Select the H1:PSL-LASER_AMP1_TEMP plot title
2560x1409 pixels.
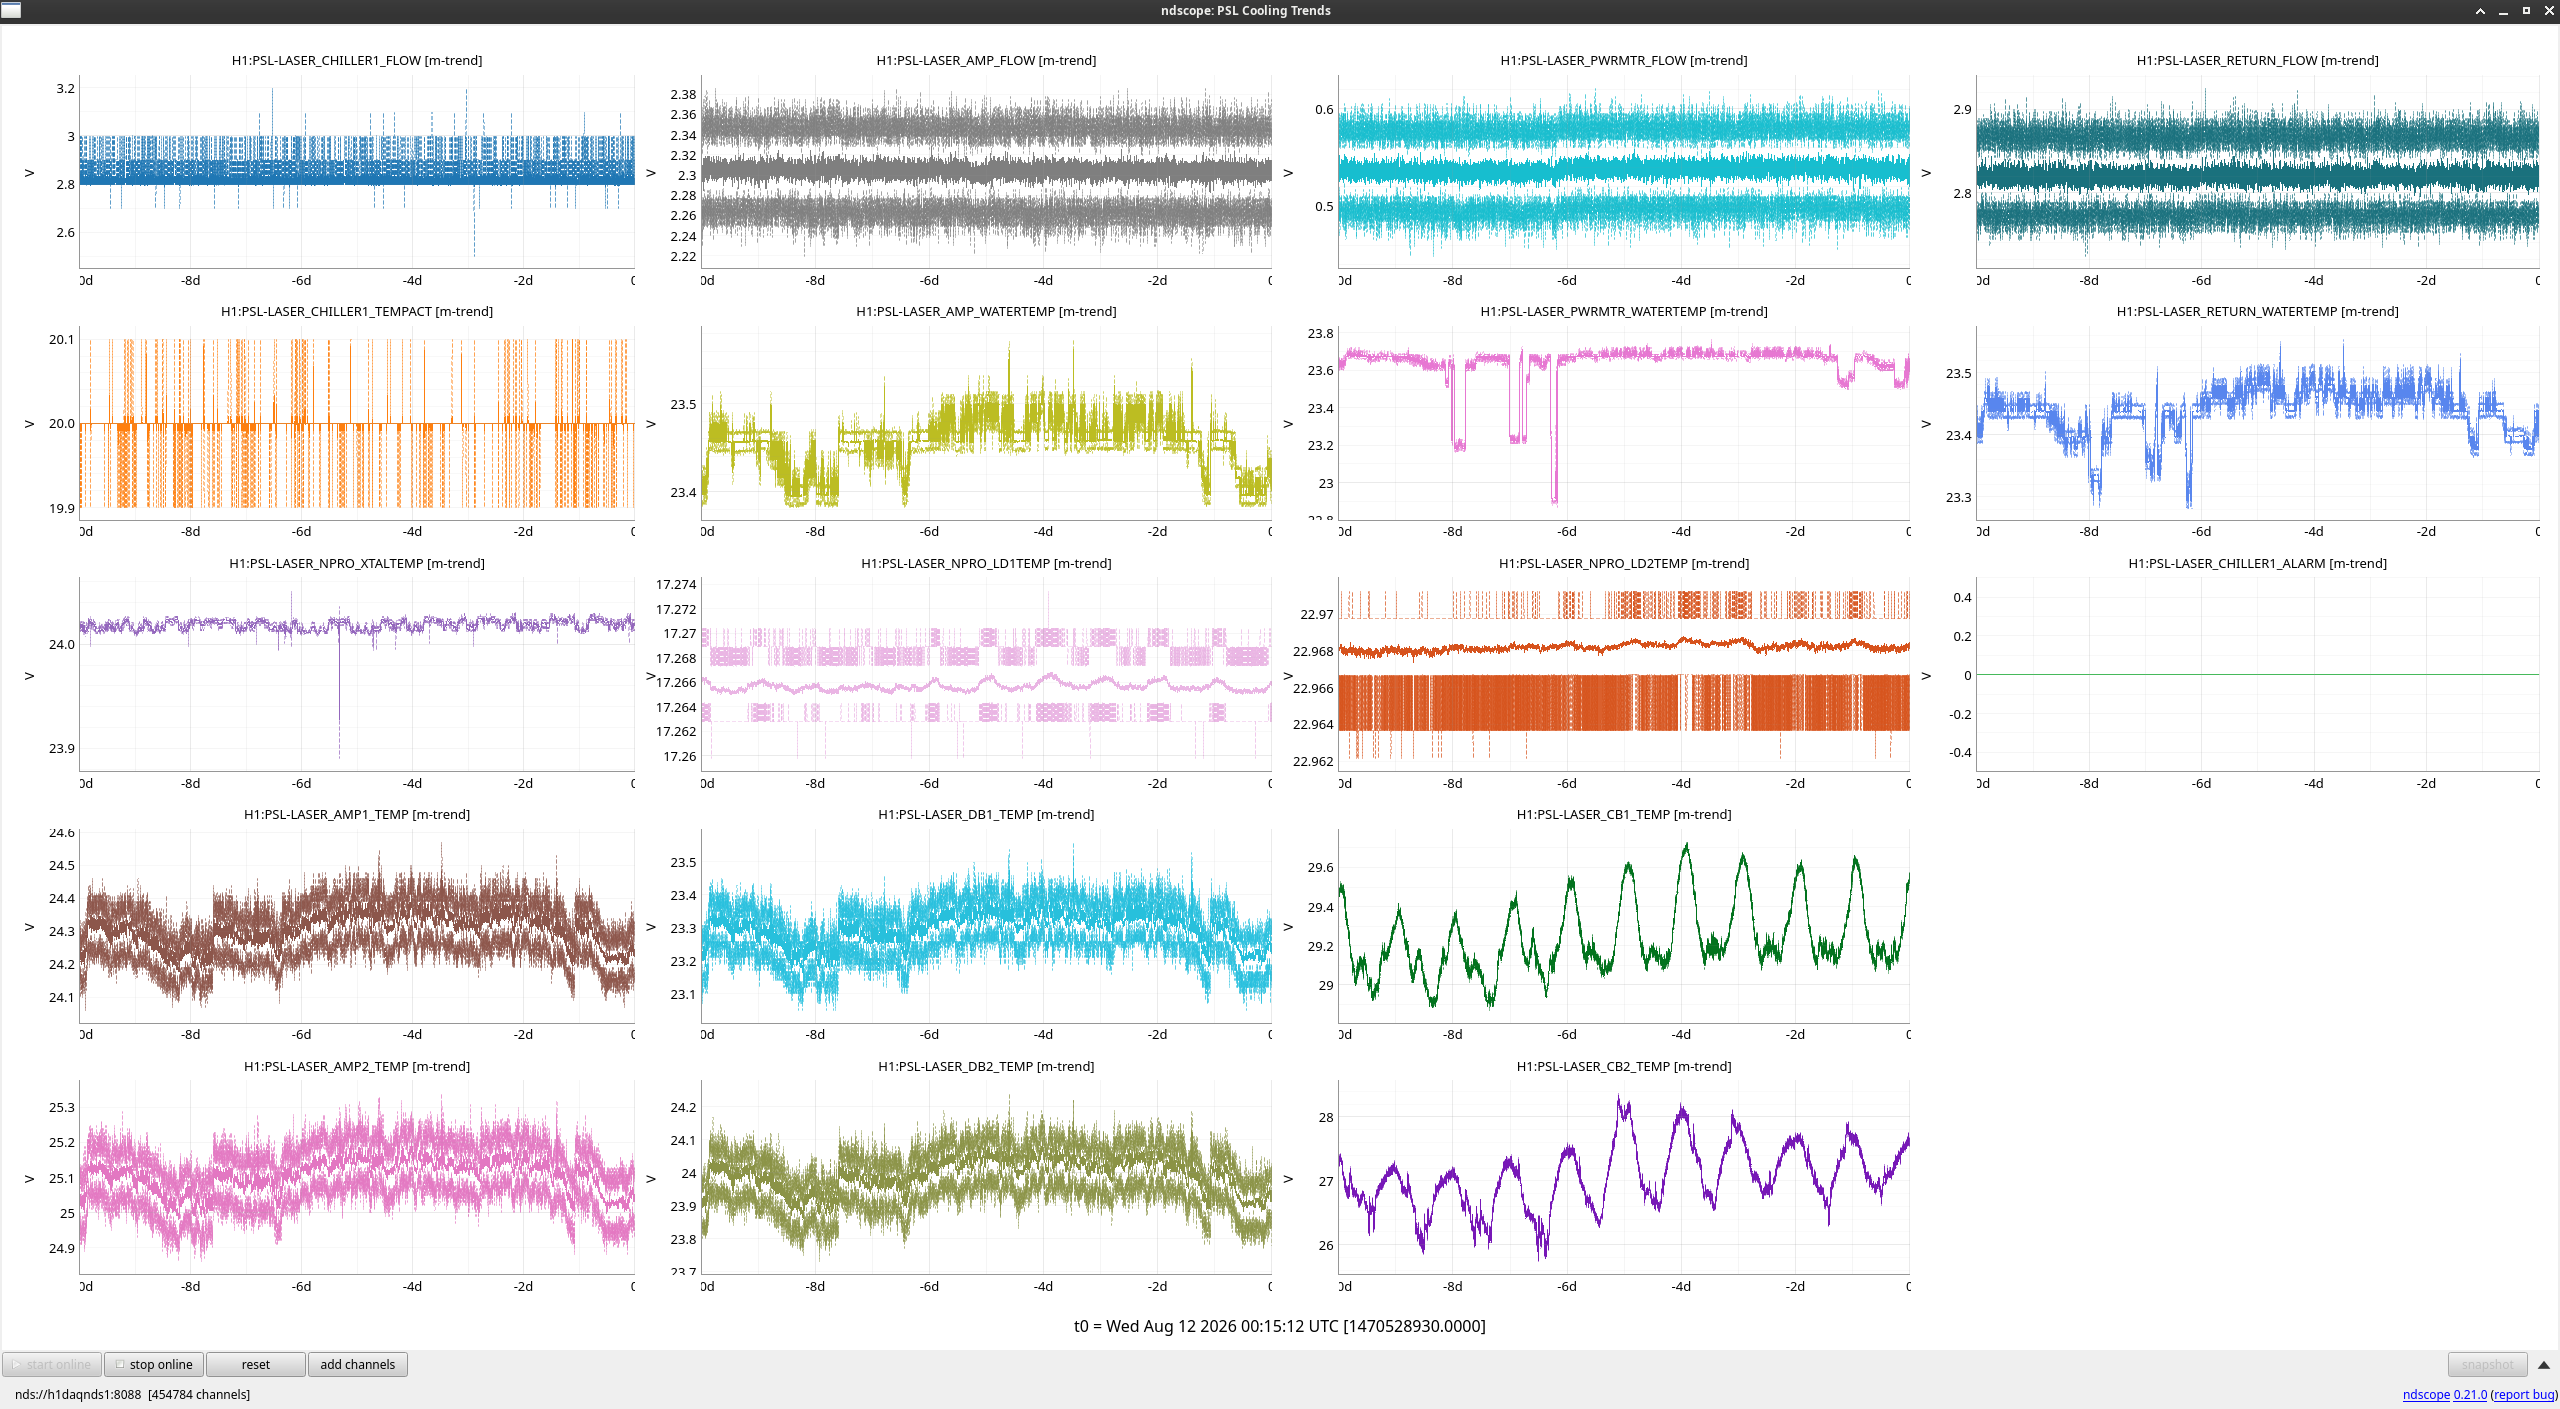coord(357,814)
